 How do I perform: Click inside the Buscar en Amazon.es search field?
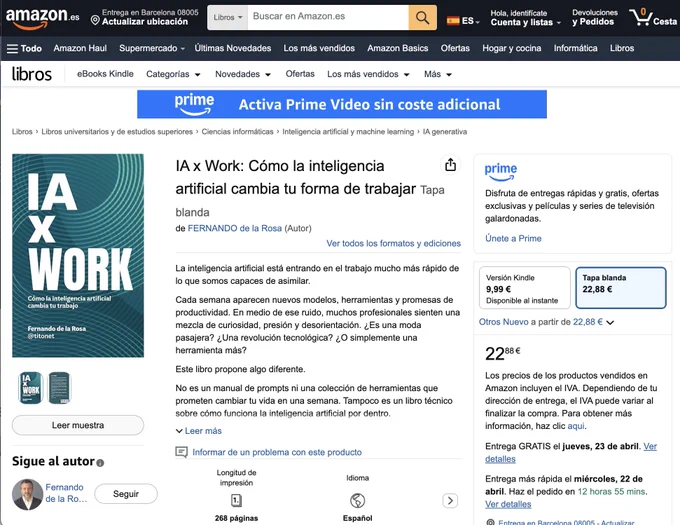(x=328, y=17)
